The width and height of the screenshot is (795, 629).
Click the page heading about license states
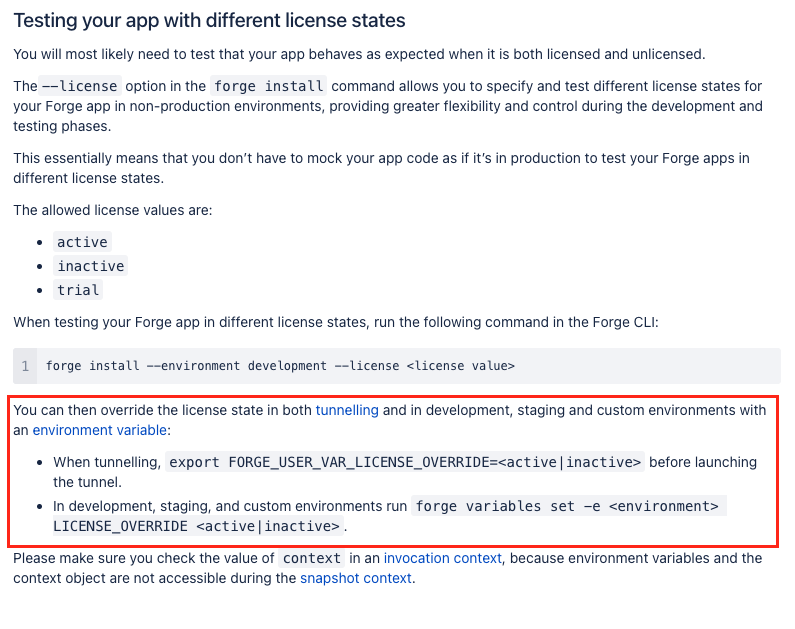click(x=209, y=21)
